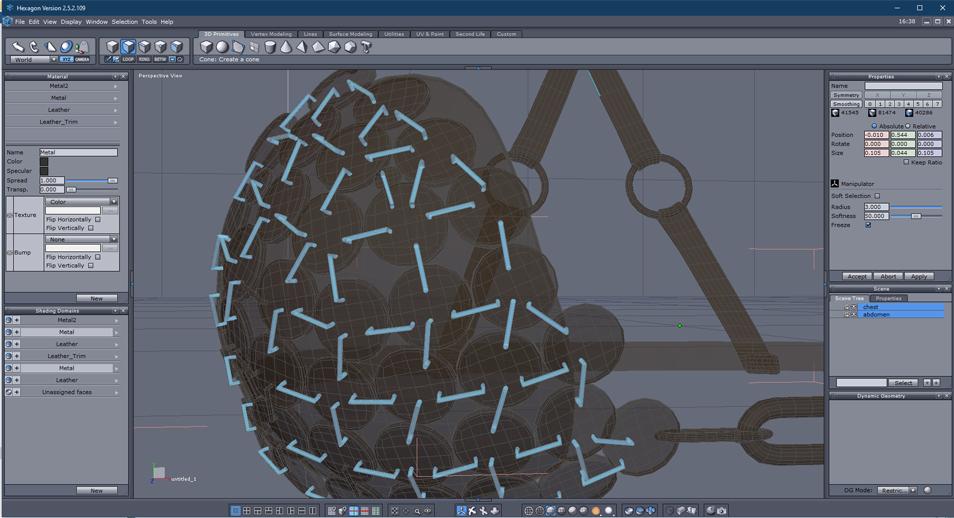Click the Accept button

point(857,276)
